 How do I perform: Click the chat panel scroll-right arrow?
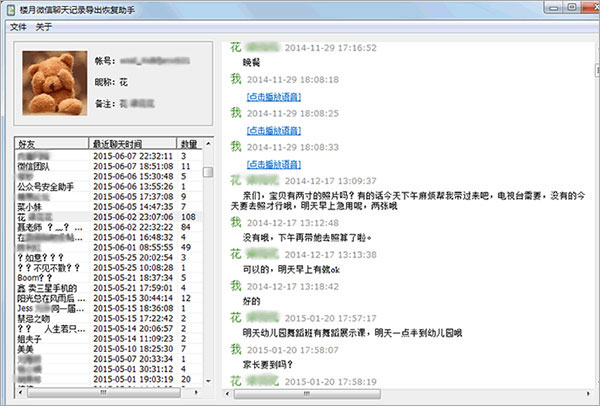(588, 393)
